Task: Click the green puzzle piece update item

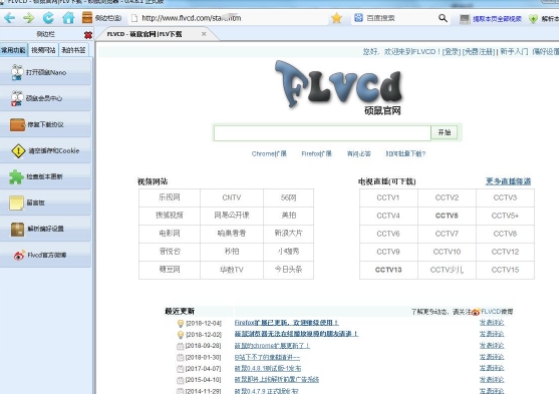Action: click(x=45, y=177)
